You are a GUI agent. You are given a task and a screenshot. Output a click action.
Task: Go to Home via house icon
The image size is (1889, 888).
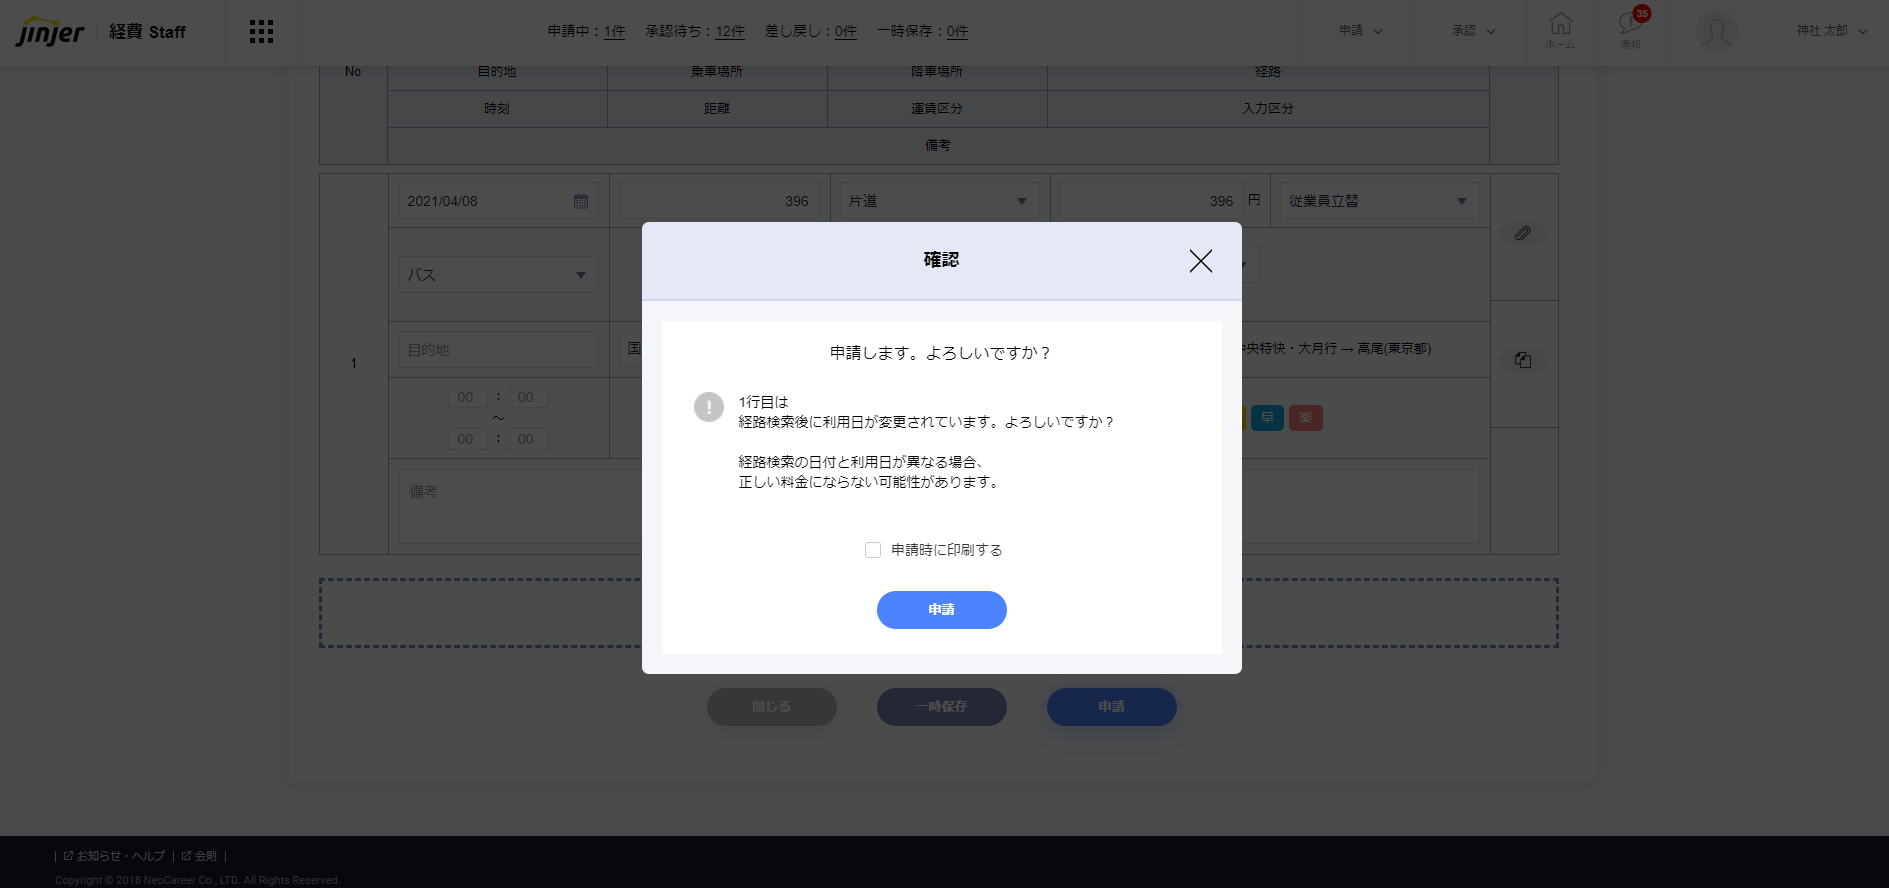pos(1560,29)
